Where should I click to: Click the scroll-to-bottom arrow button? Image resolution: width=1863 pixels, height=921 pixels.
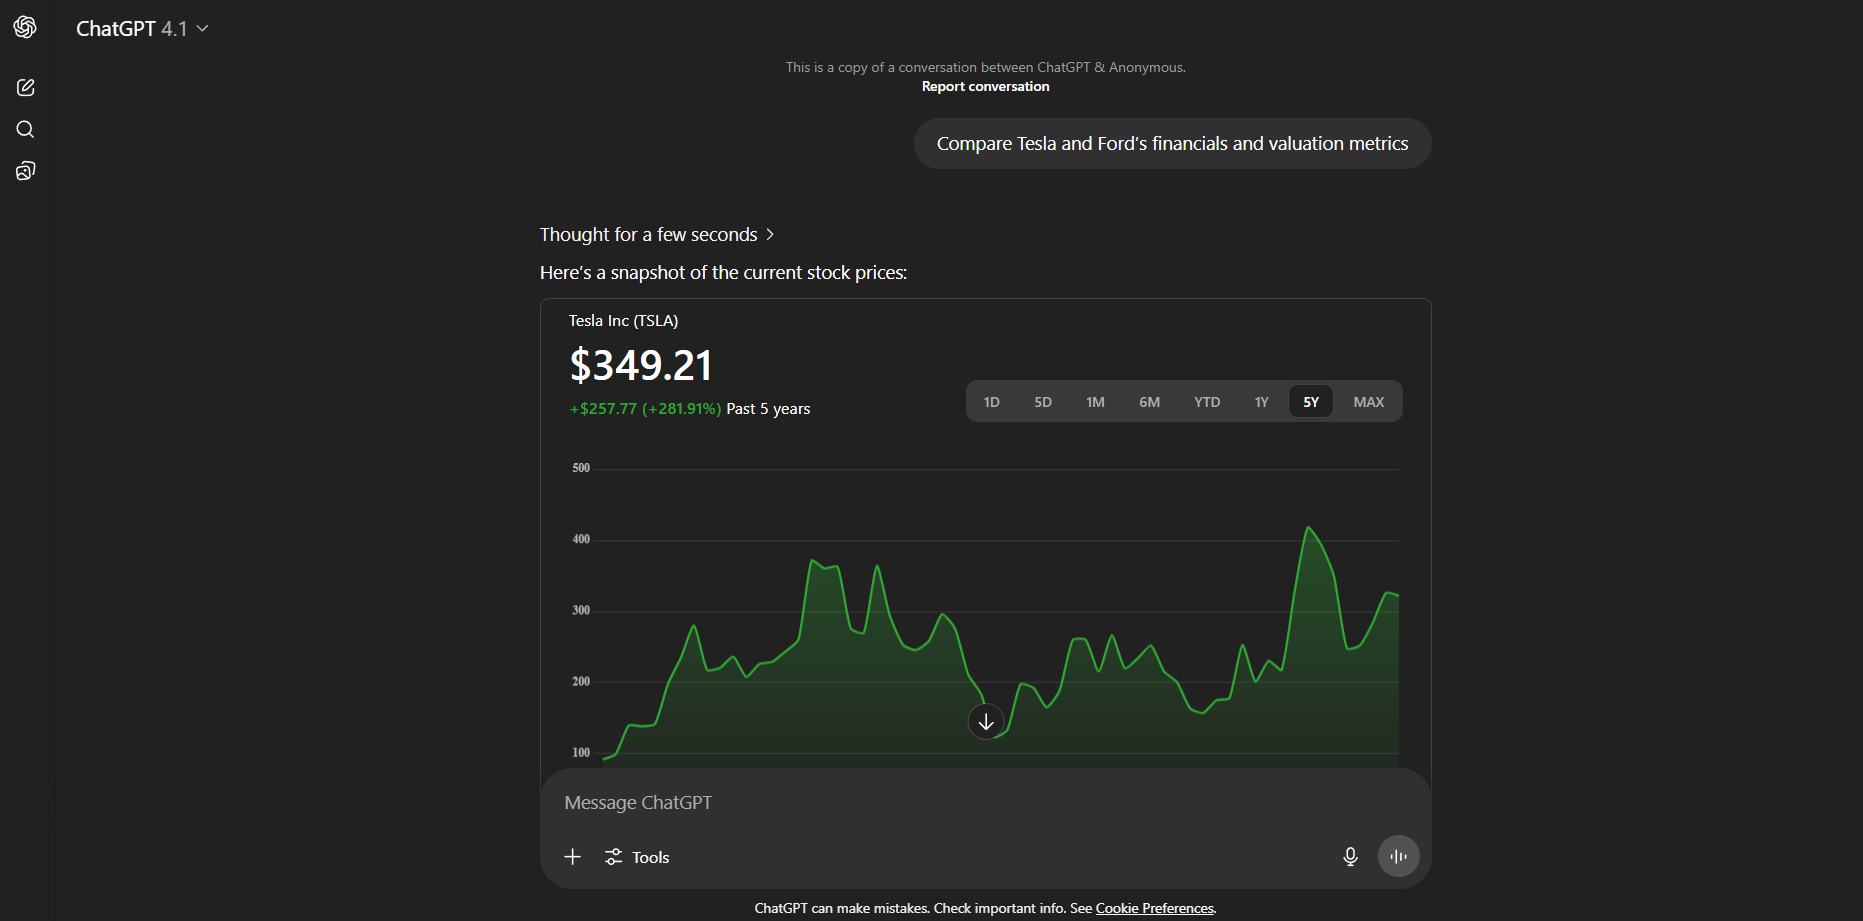(986, 721)
